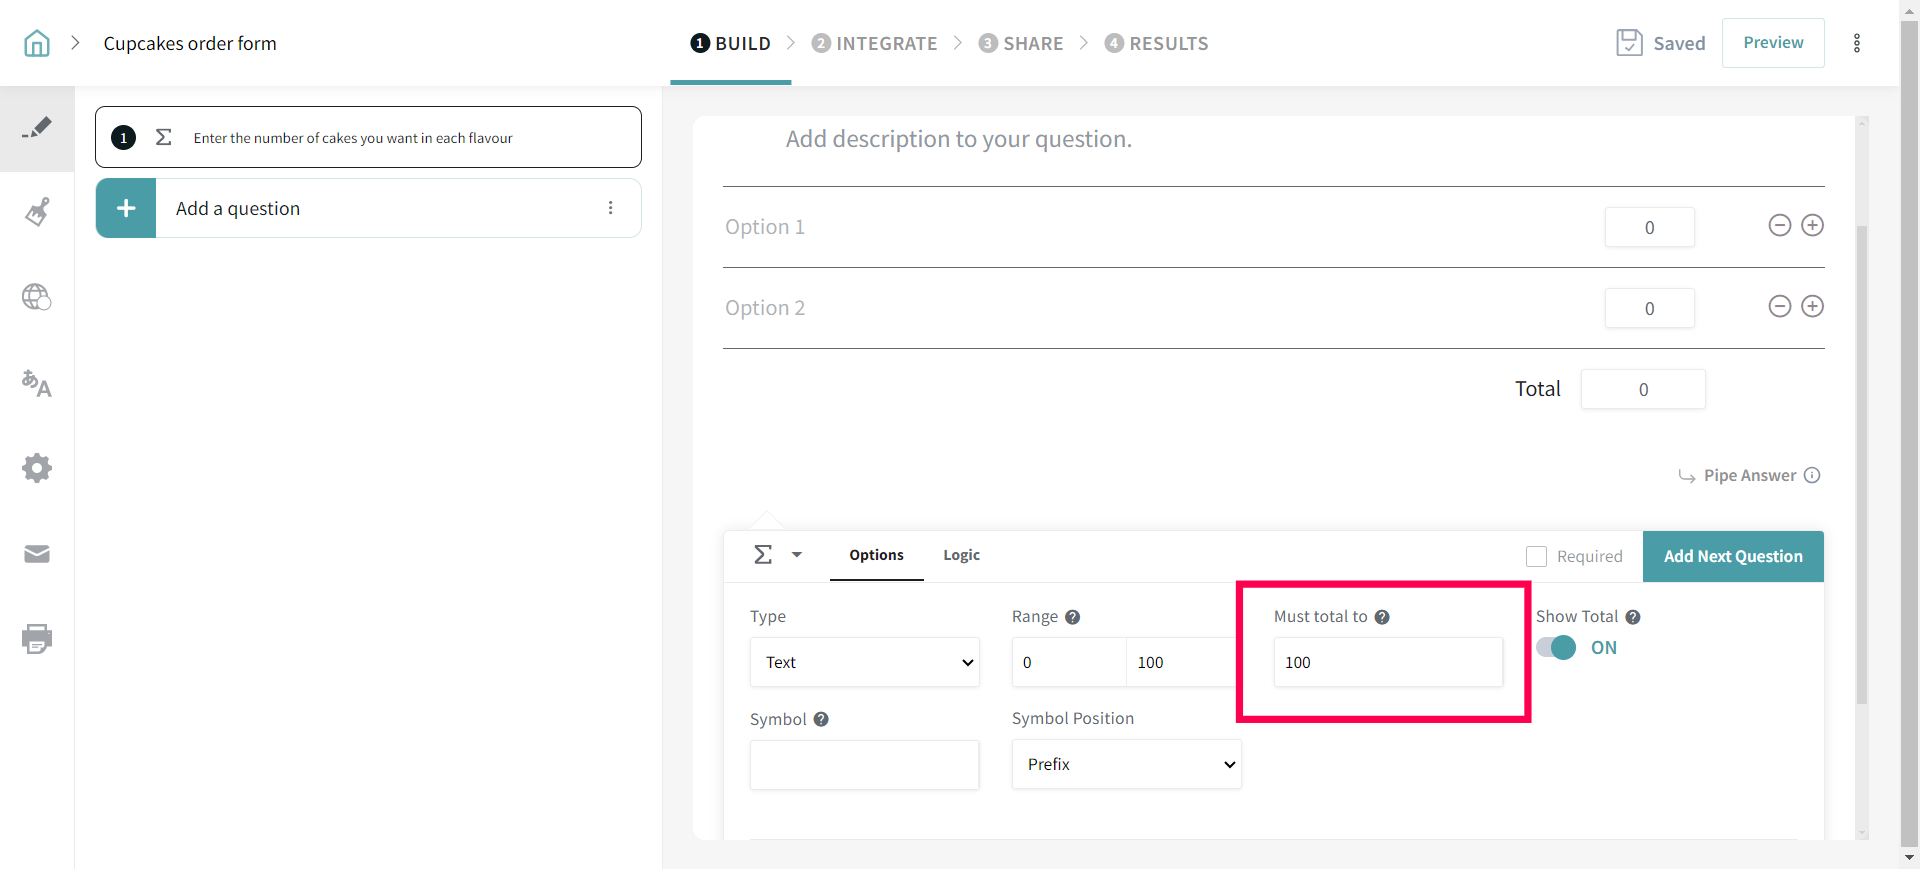Click the Preview button

coord(1772,43)
